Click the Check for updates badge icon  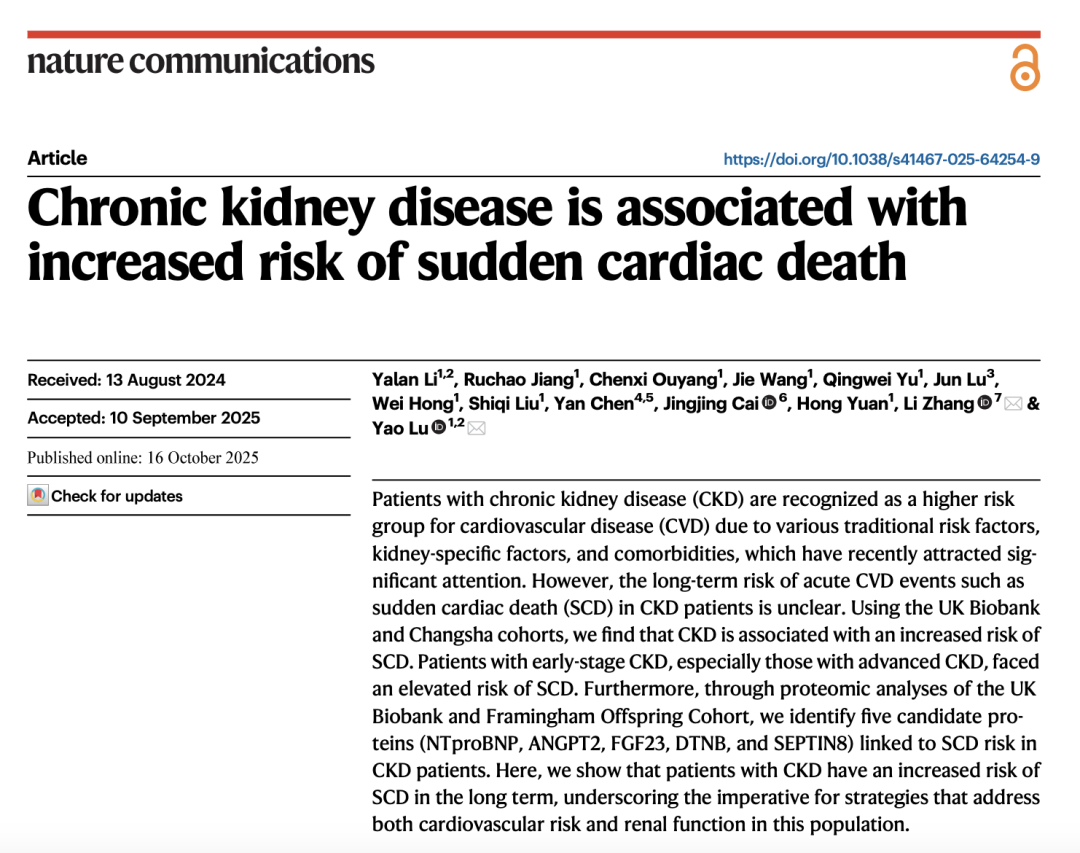38,496
